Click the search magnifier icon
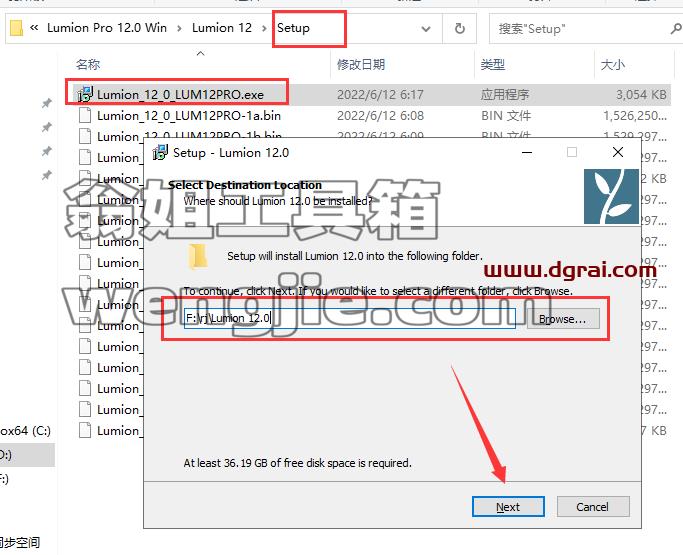This screenshot has width=683, height=555. (676, 29)
